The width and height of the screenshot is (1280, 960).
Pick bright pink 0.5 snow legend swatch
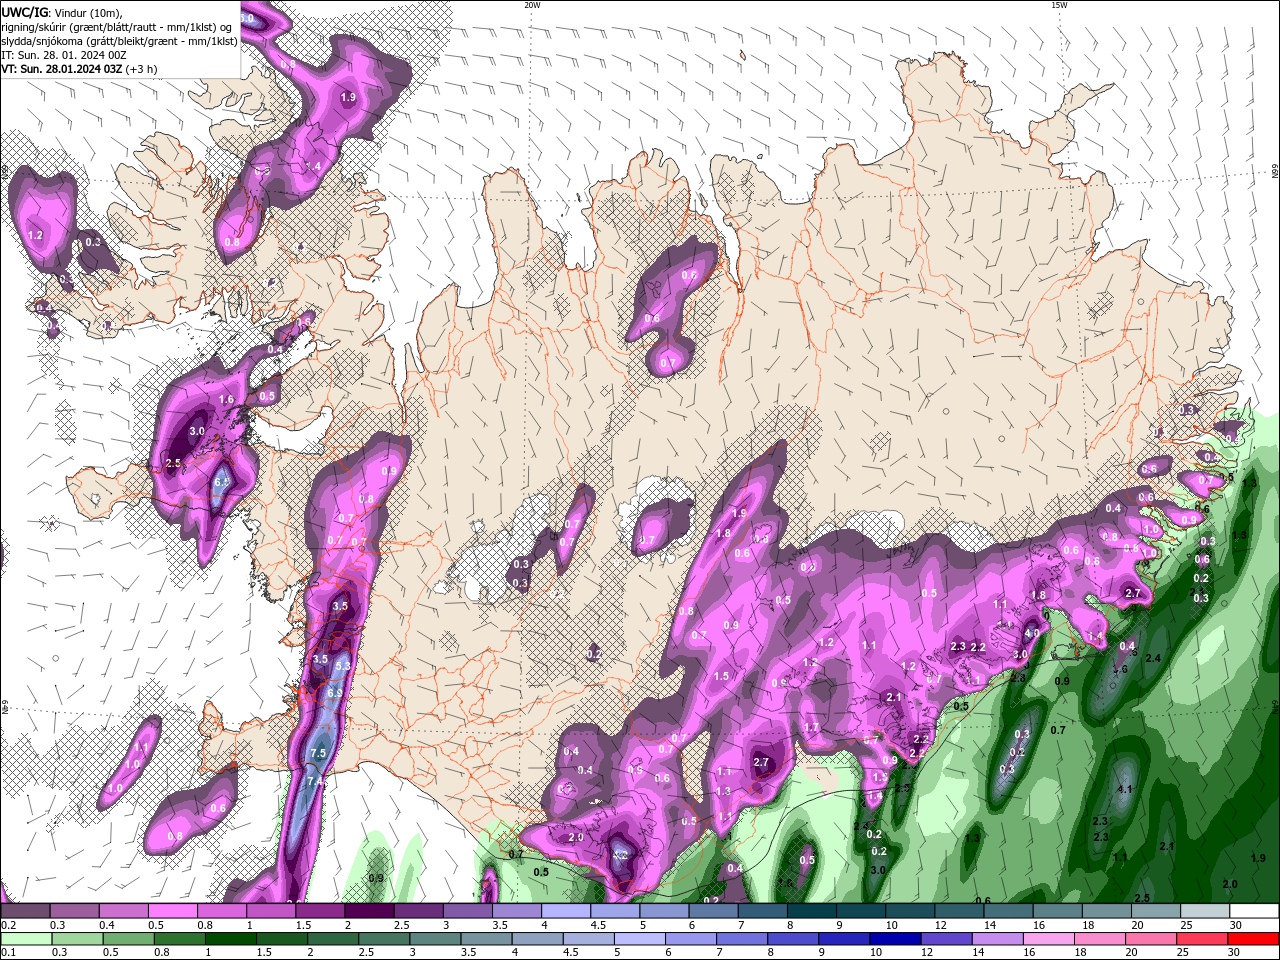pyautogui.click(x=172, y=911)
